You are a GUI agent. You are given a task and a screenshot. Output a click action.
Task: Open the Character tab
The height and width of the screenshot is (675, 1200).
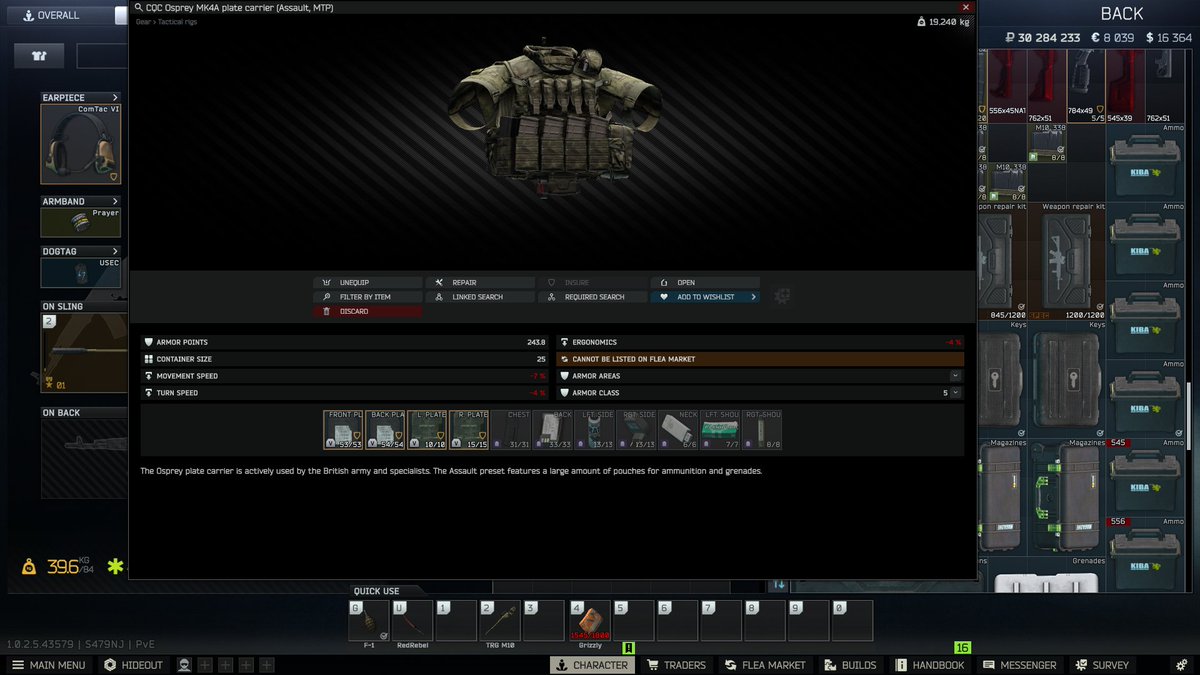pyautogui.click(x=592, y=665)
